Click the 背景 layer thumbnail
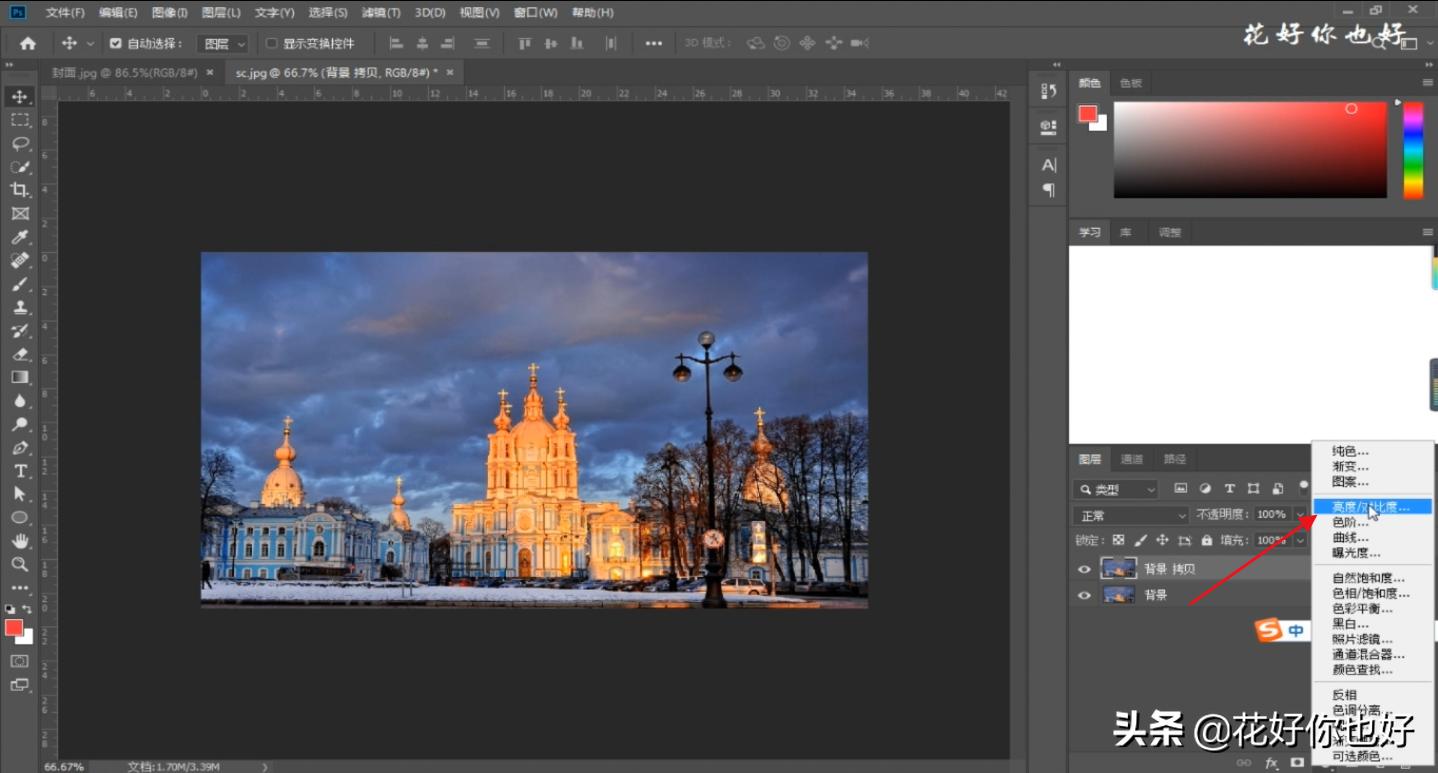 coord(1117,595)
